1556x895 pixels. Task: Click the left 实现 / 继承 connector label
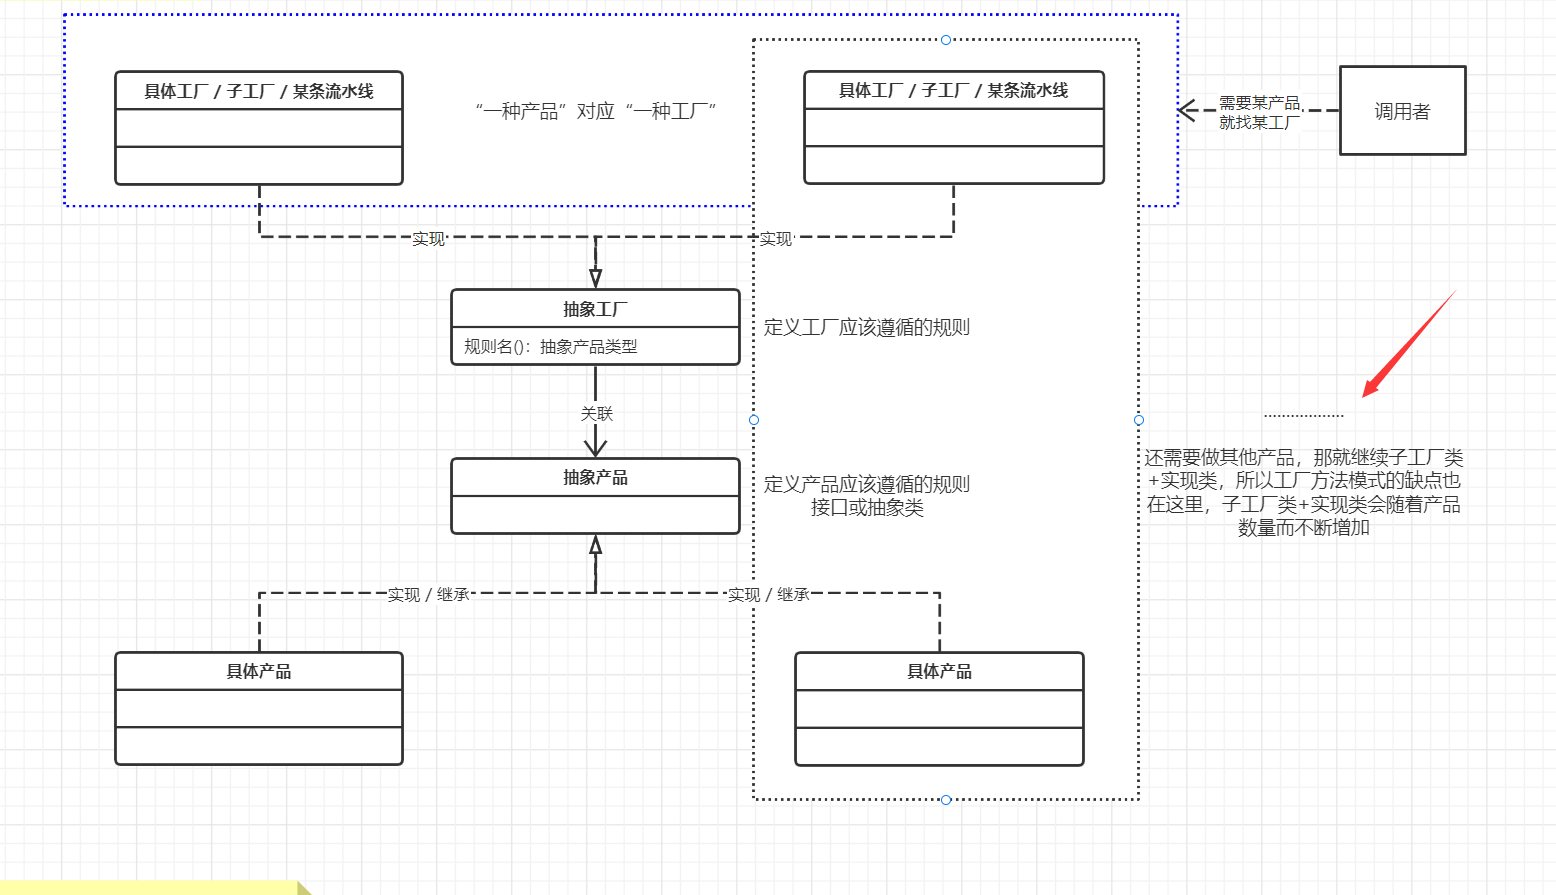click(x=429, y=595)
